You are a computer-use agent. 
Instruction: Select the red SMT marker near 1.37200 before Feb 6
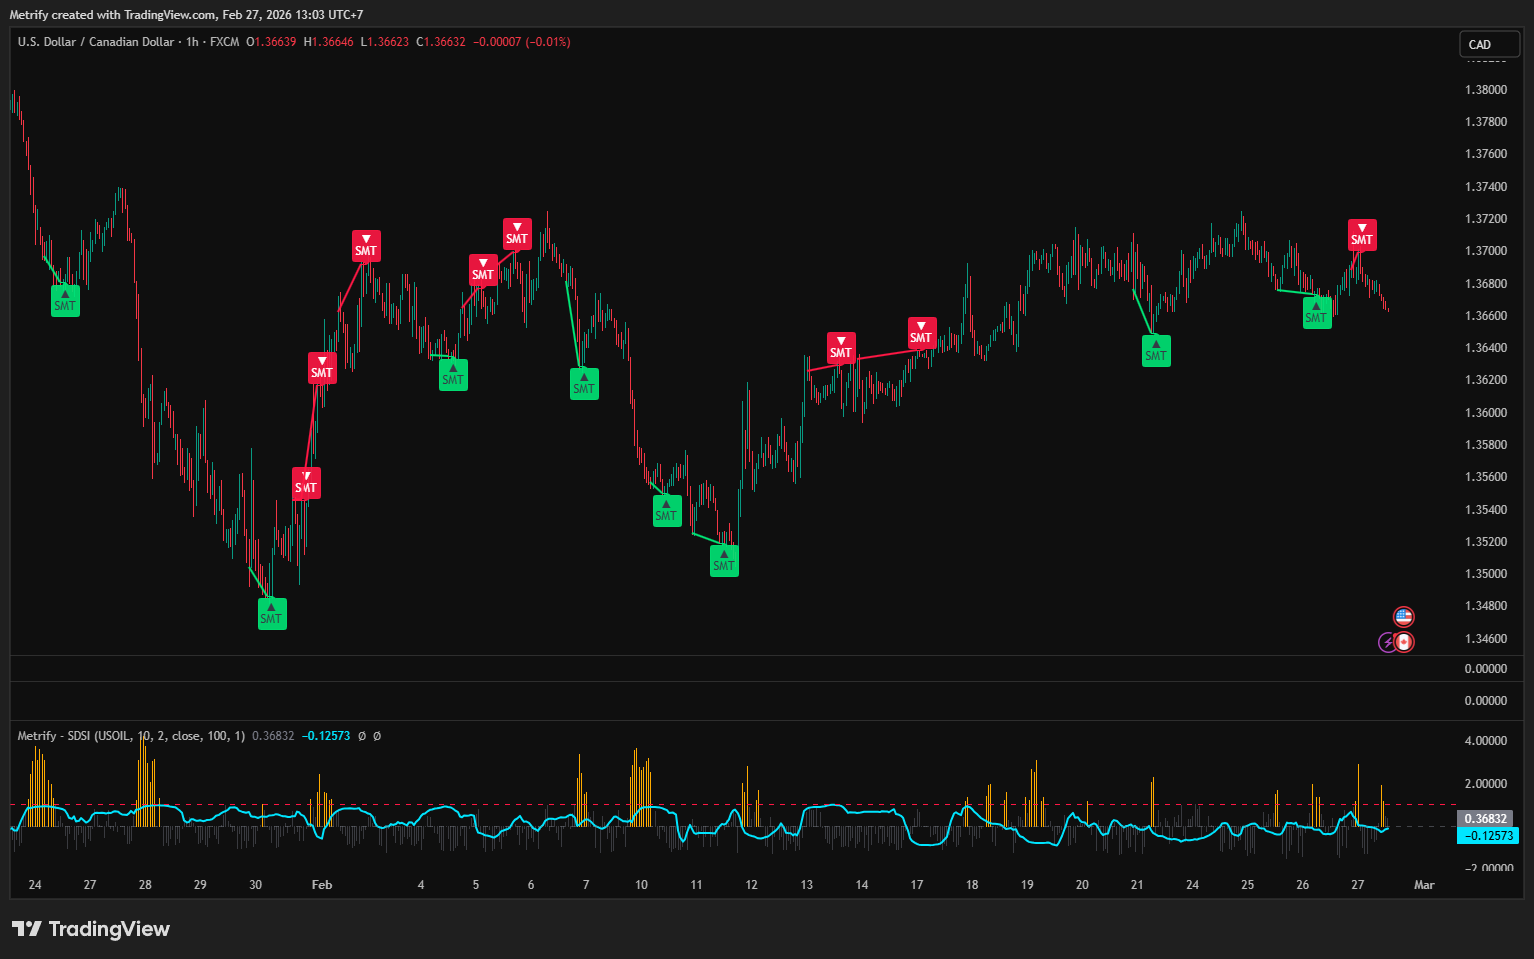(x=517, y=234)
